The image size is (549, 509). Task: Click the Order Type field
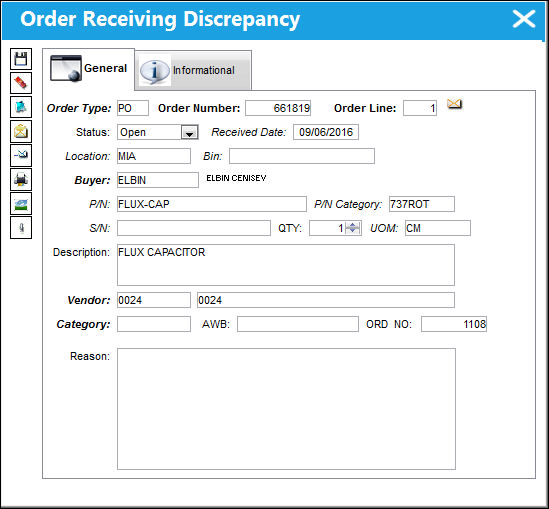(x=133, y=108)
